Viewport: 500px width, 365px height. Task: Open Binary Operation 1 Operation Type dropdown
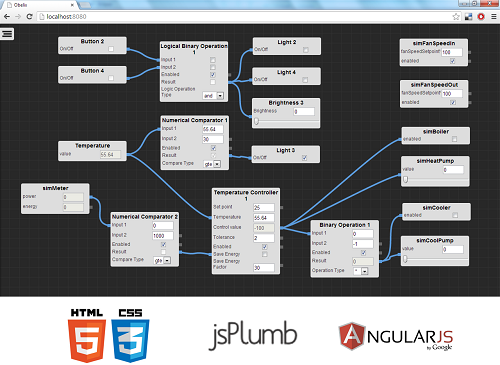click(x=361, y=271)
